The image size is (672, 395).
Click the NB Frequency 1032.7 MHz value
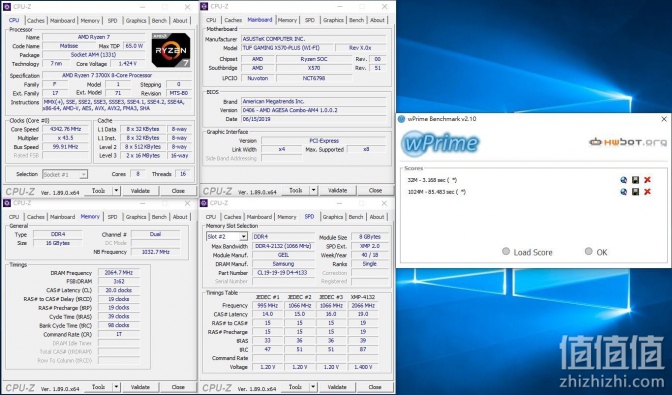pos(155,252)
